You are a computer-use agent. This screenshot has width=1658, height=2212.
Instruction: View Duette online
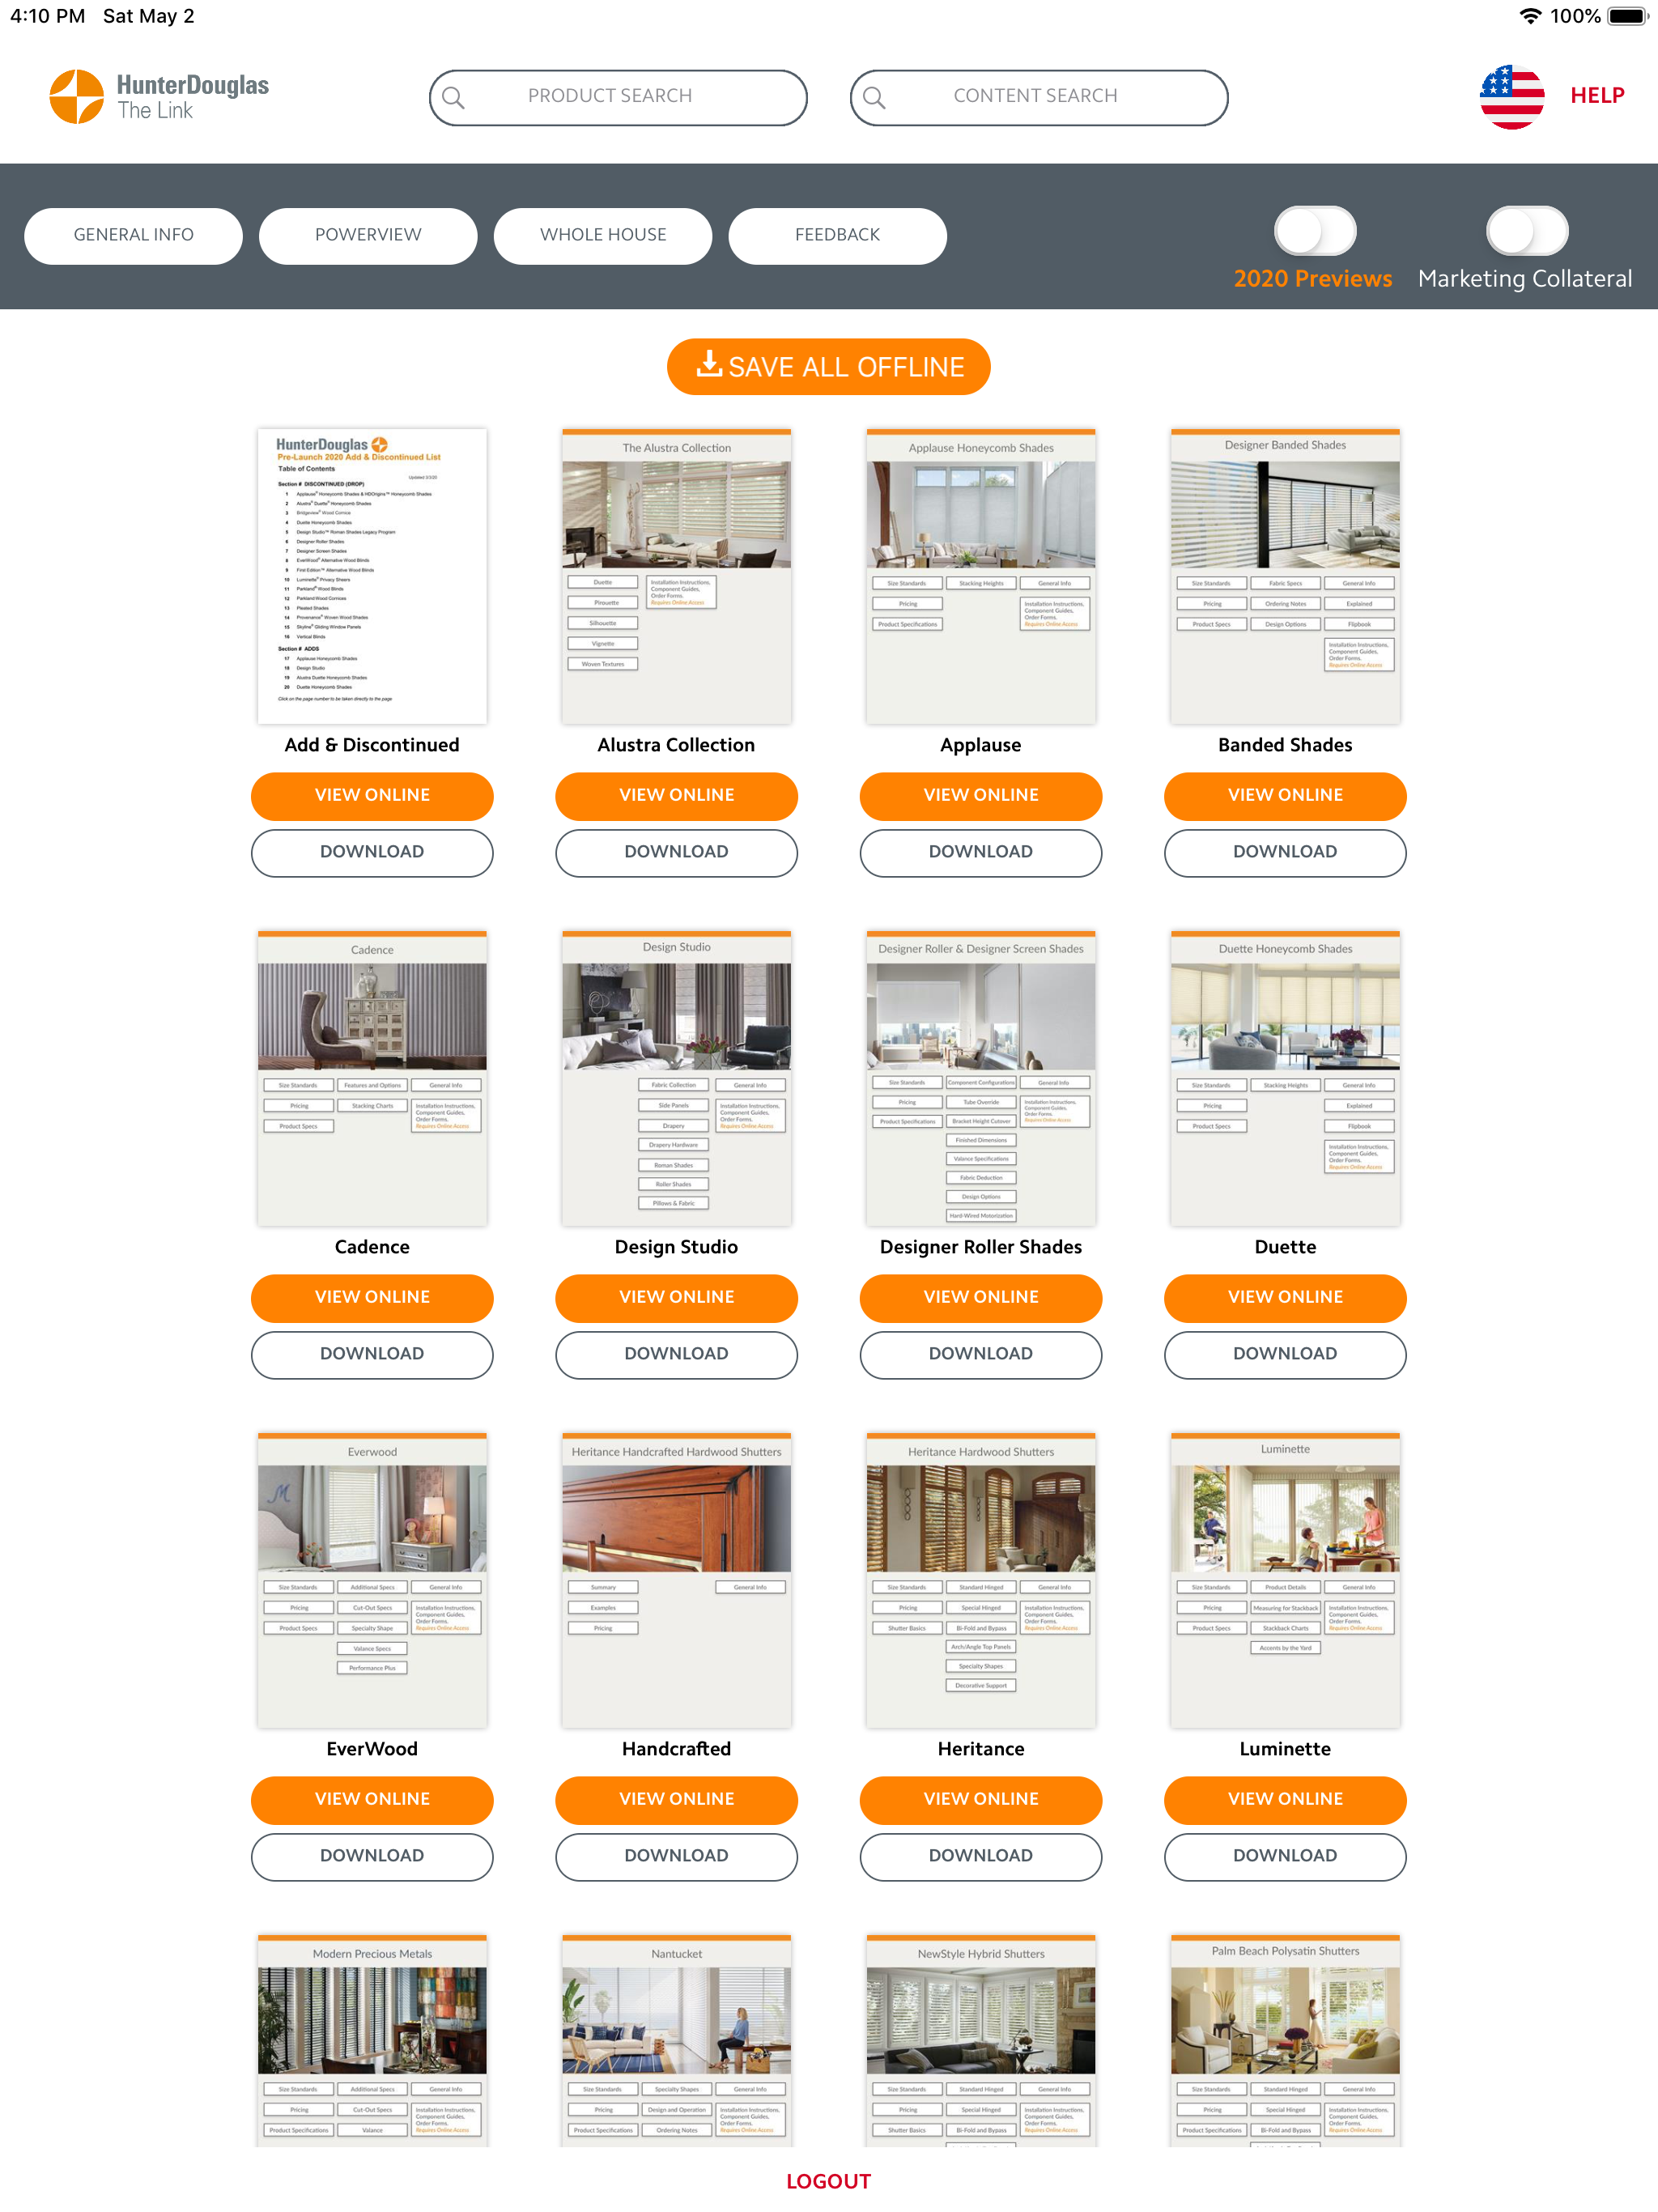[x=1285, y=1298]
